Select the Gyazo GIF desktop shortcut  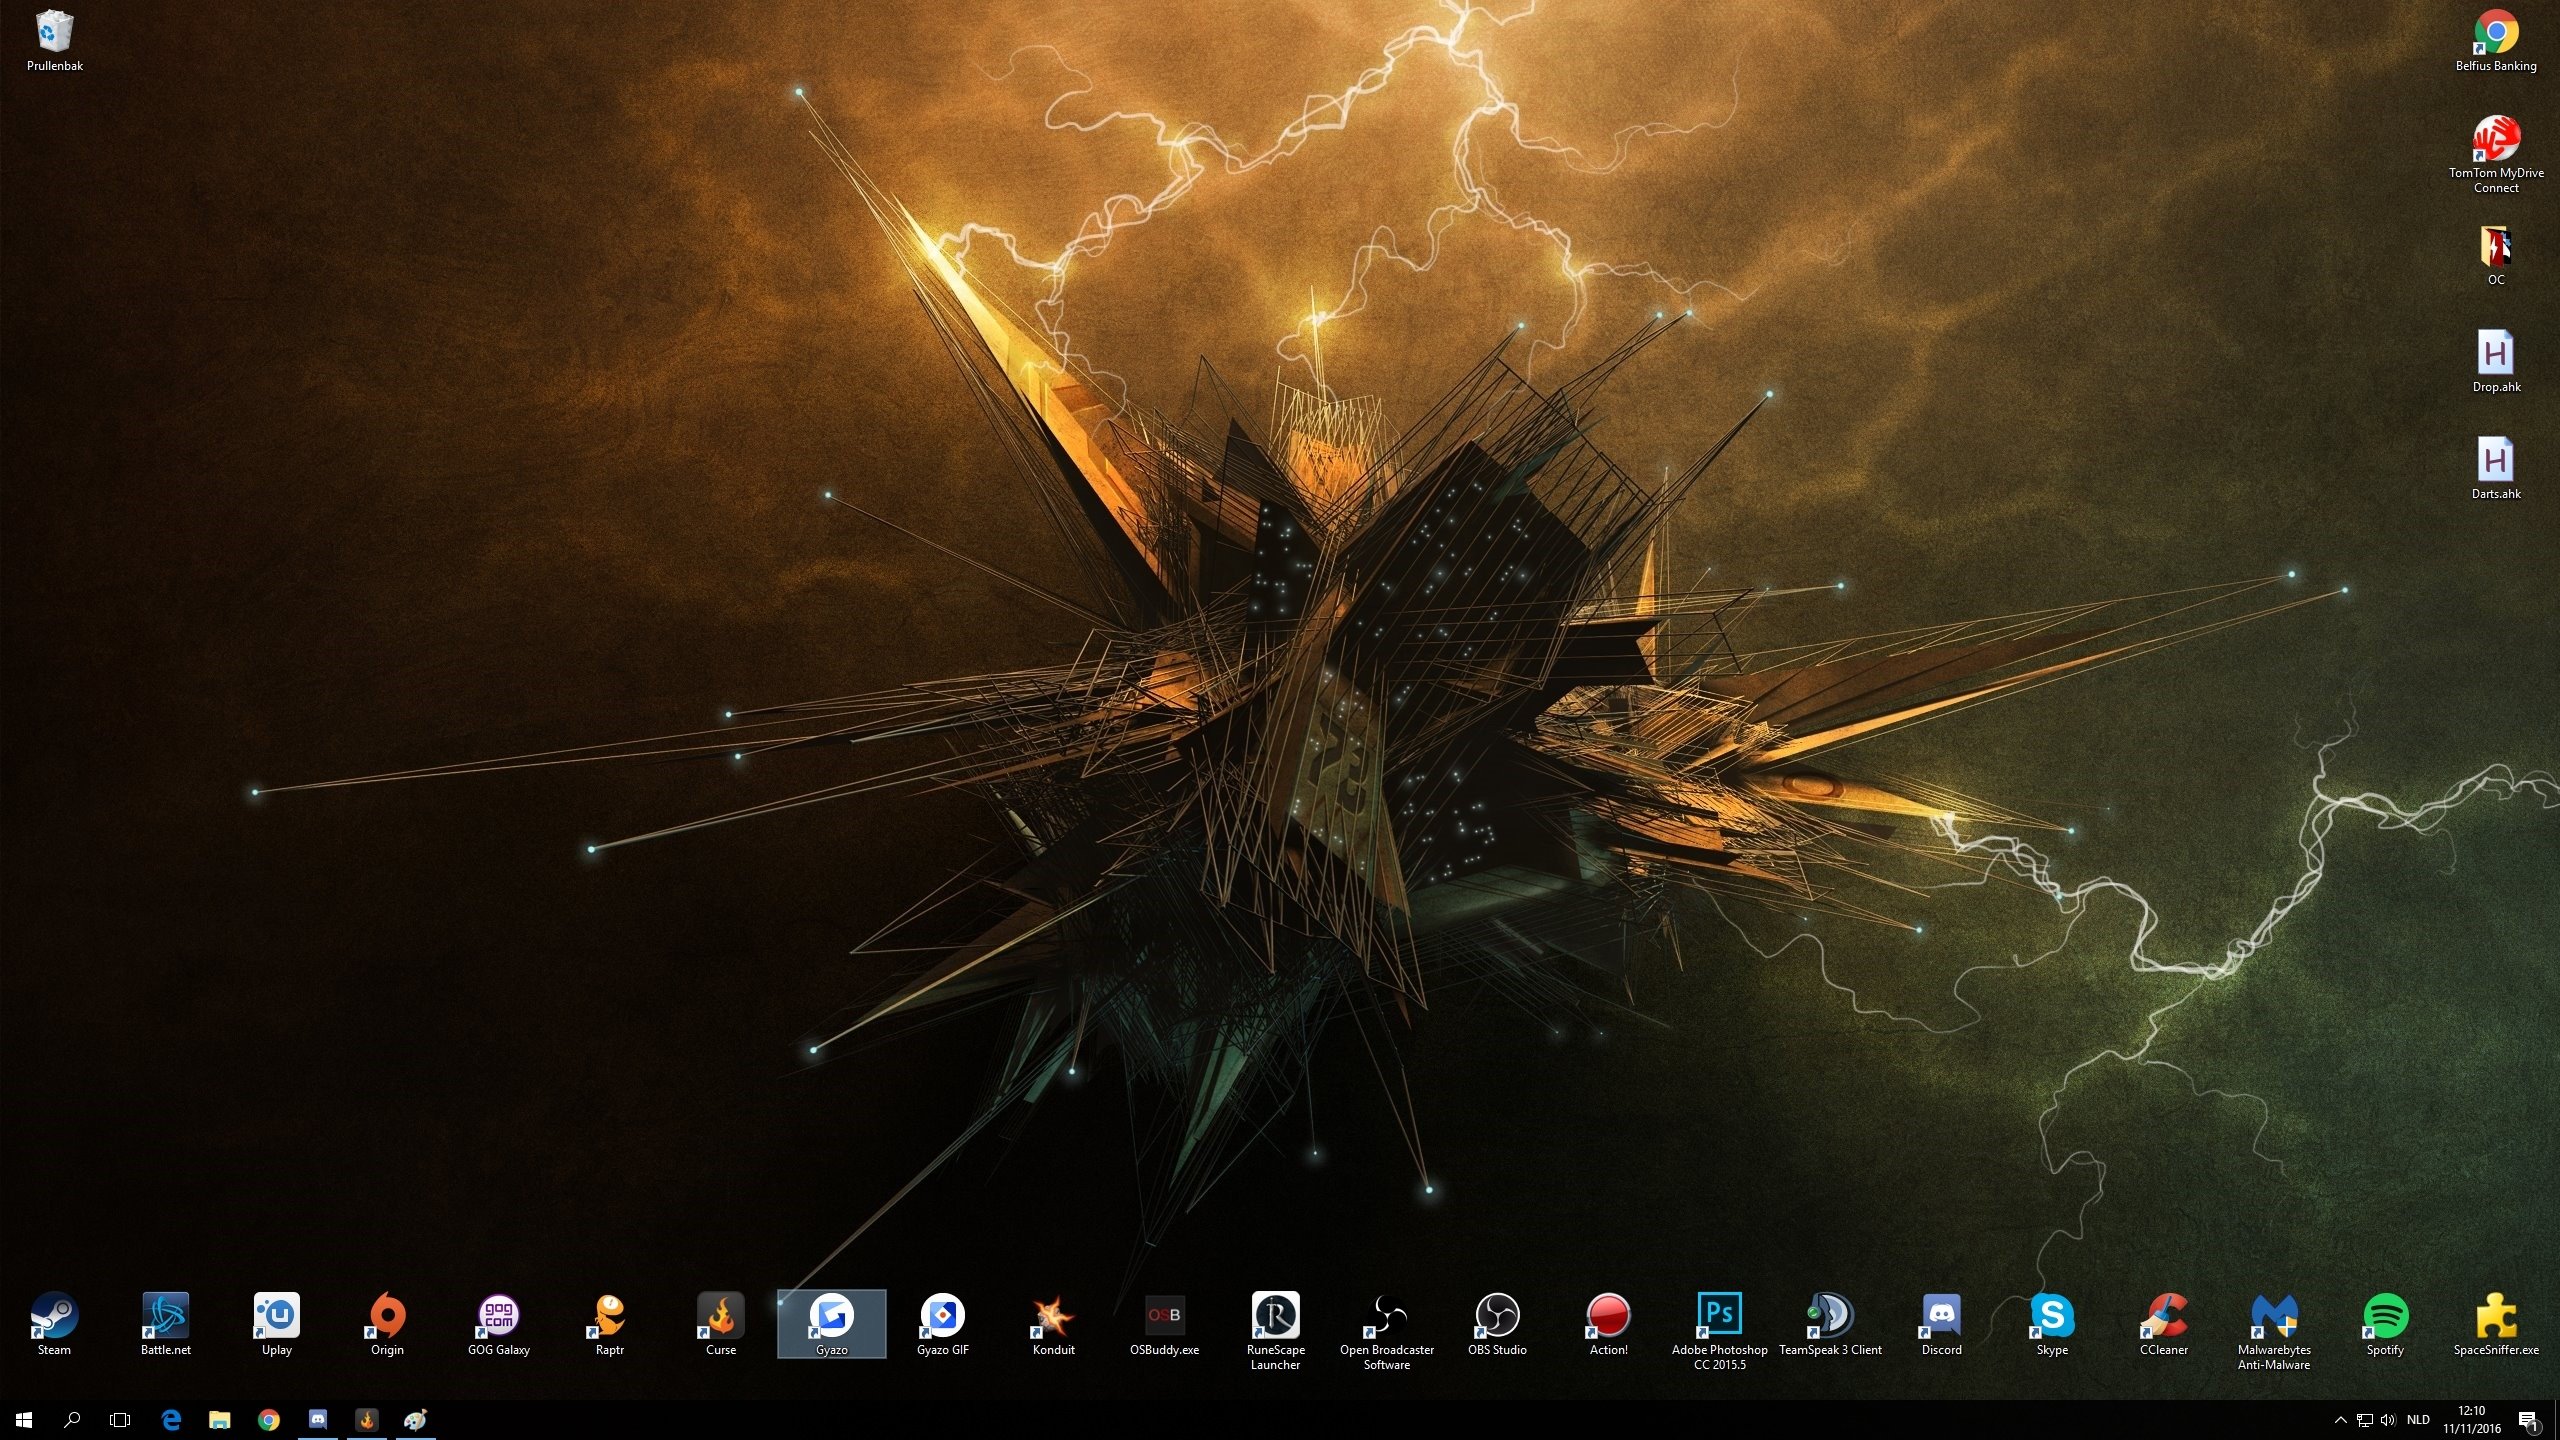[943, 1324]
